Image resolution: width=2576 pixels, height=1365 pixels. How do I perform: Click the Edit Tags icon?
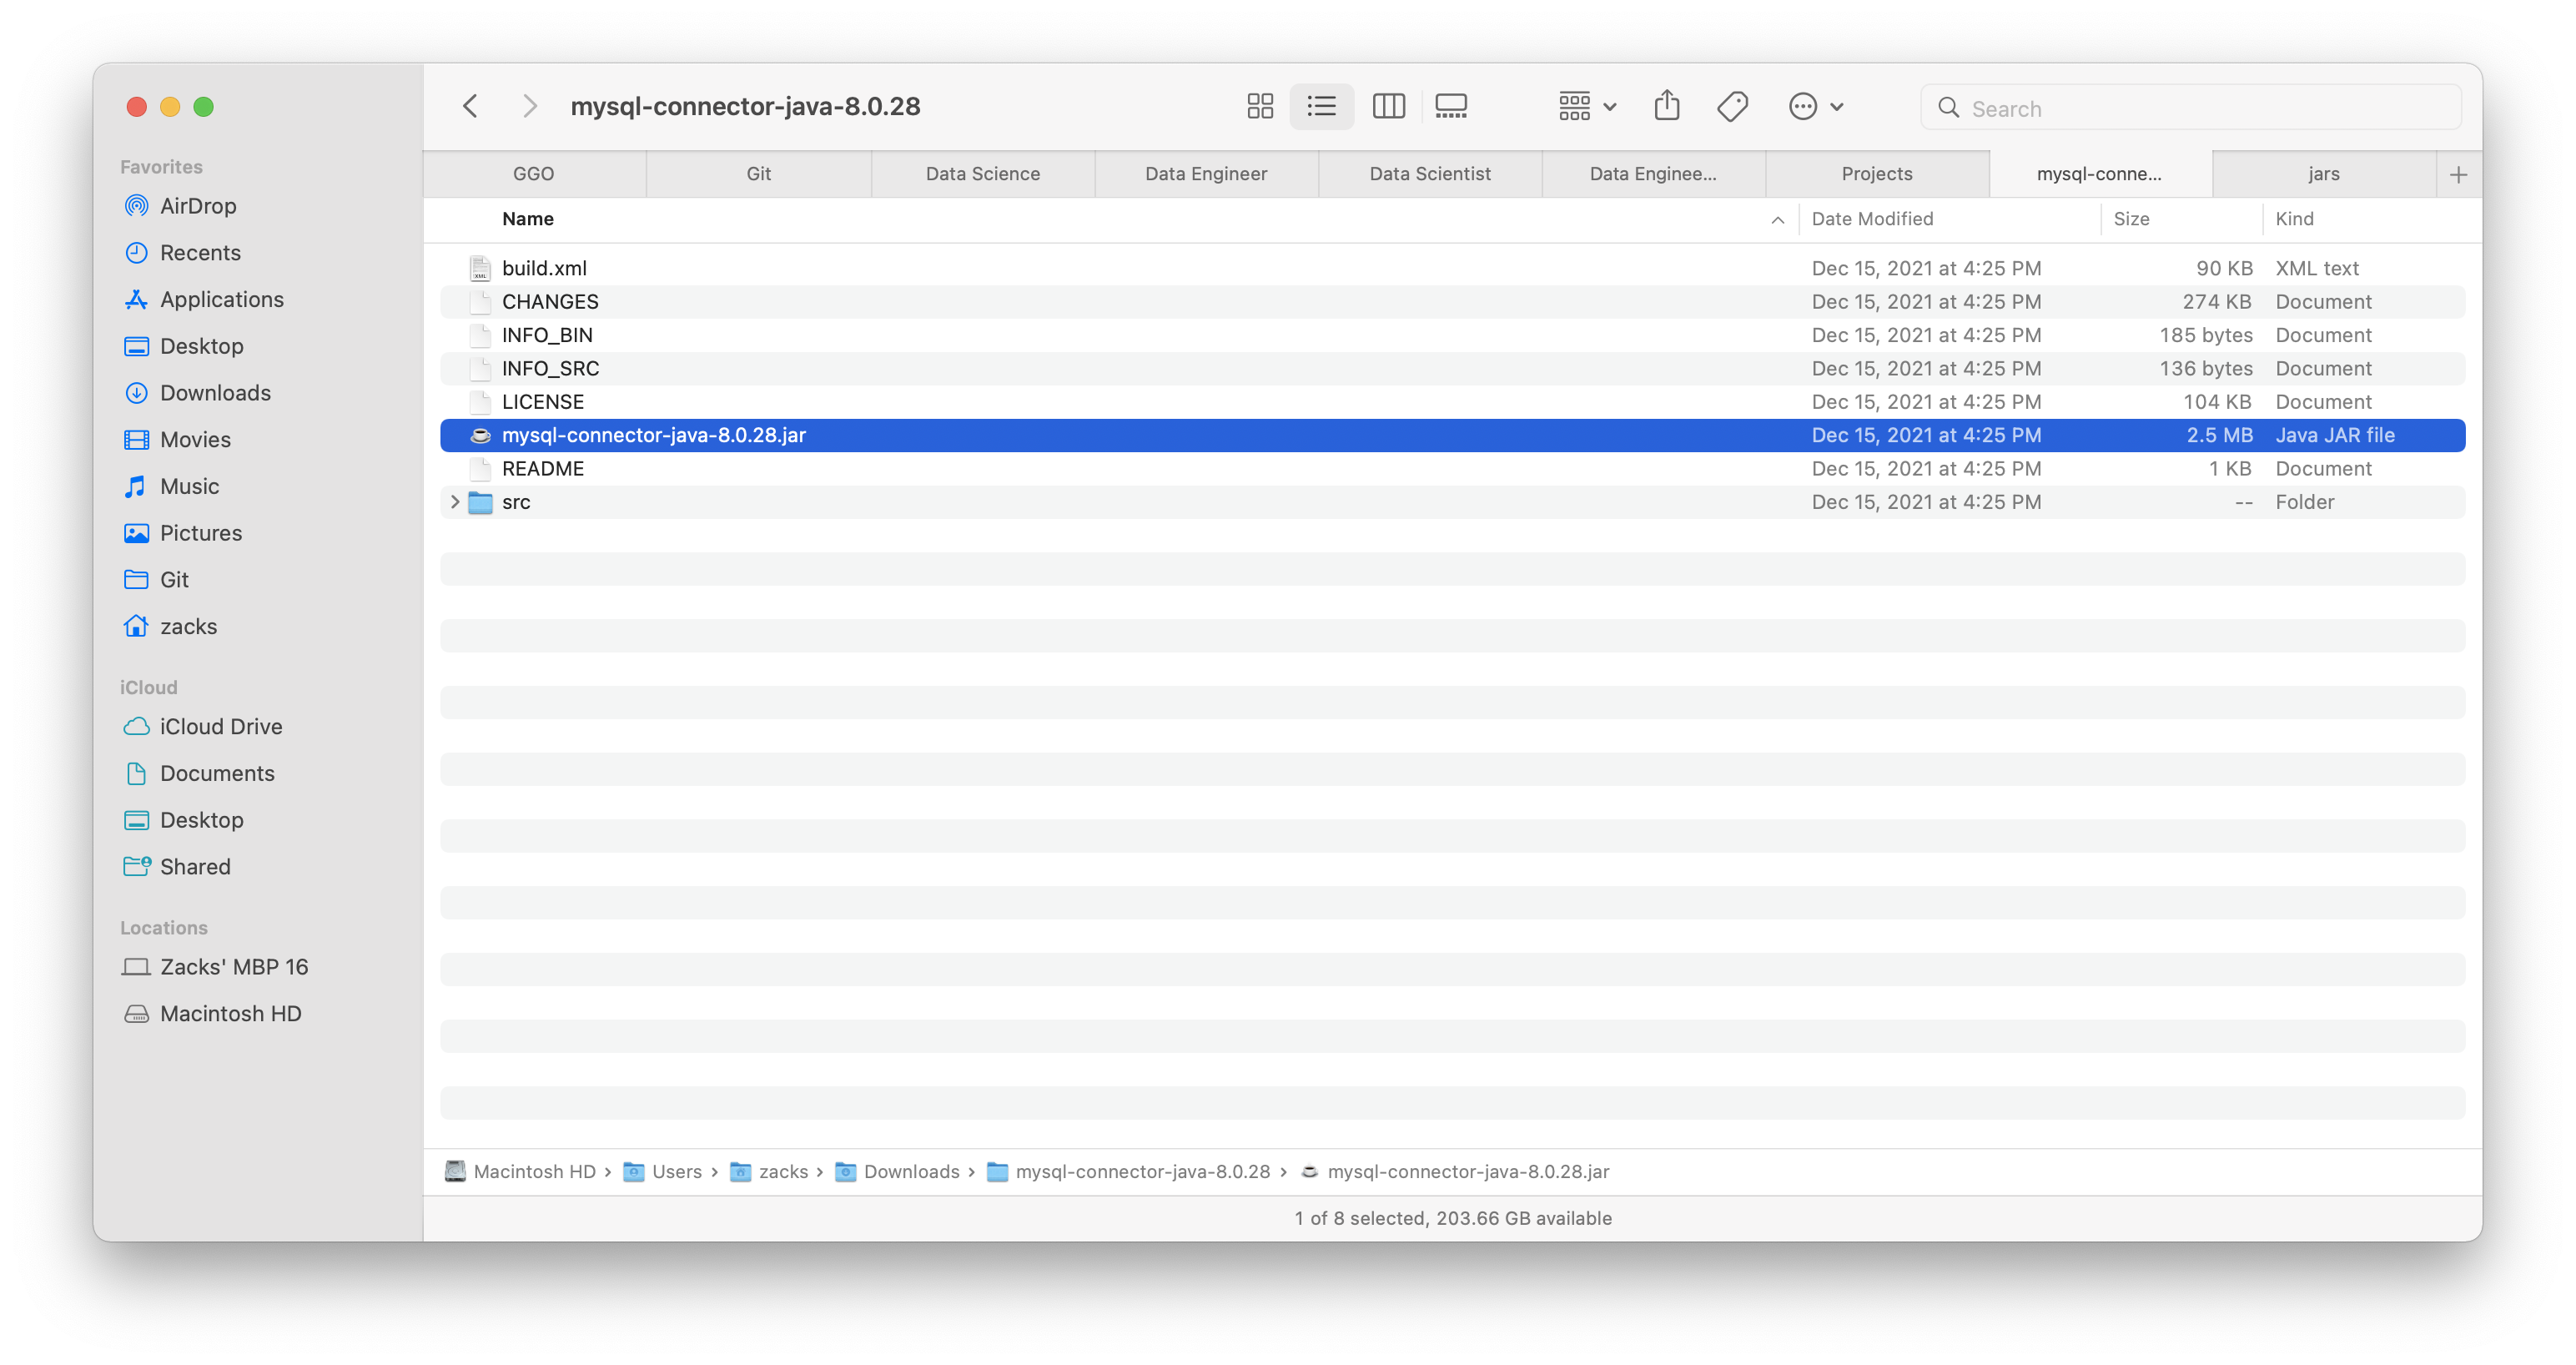pyautogui.click(x=1732, y=106)
